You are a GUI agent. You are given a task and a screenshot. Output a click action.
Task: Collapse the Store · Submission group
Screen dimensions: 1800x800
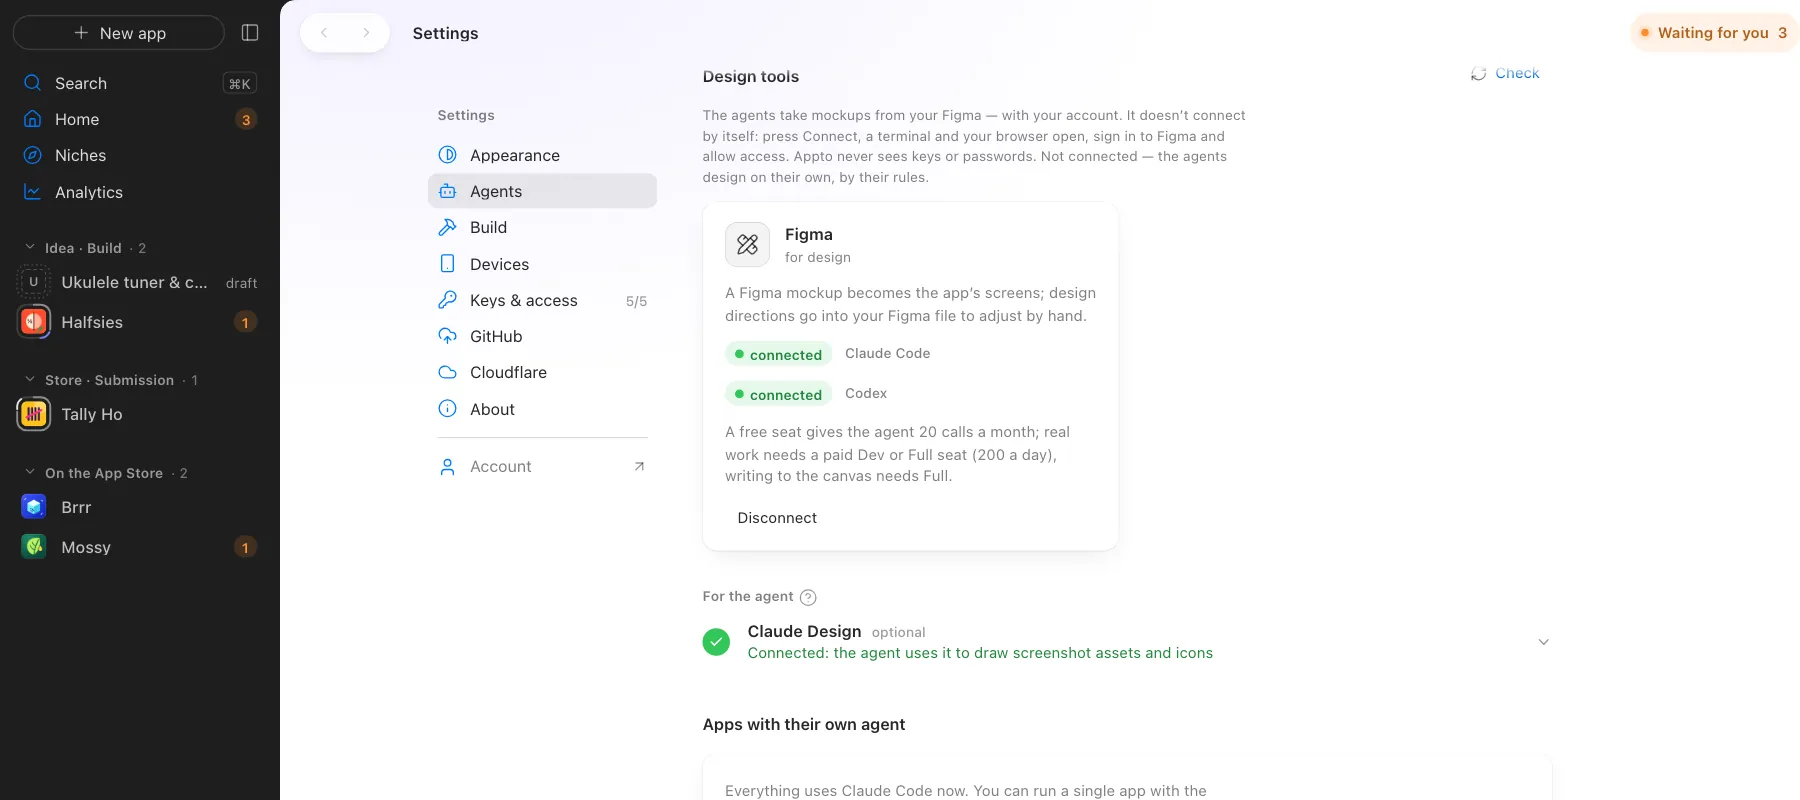coord(30,379)
